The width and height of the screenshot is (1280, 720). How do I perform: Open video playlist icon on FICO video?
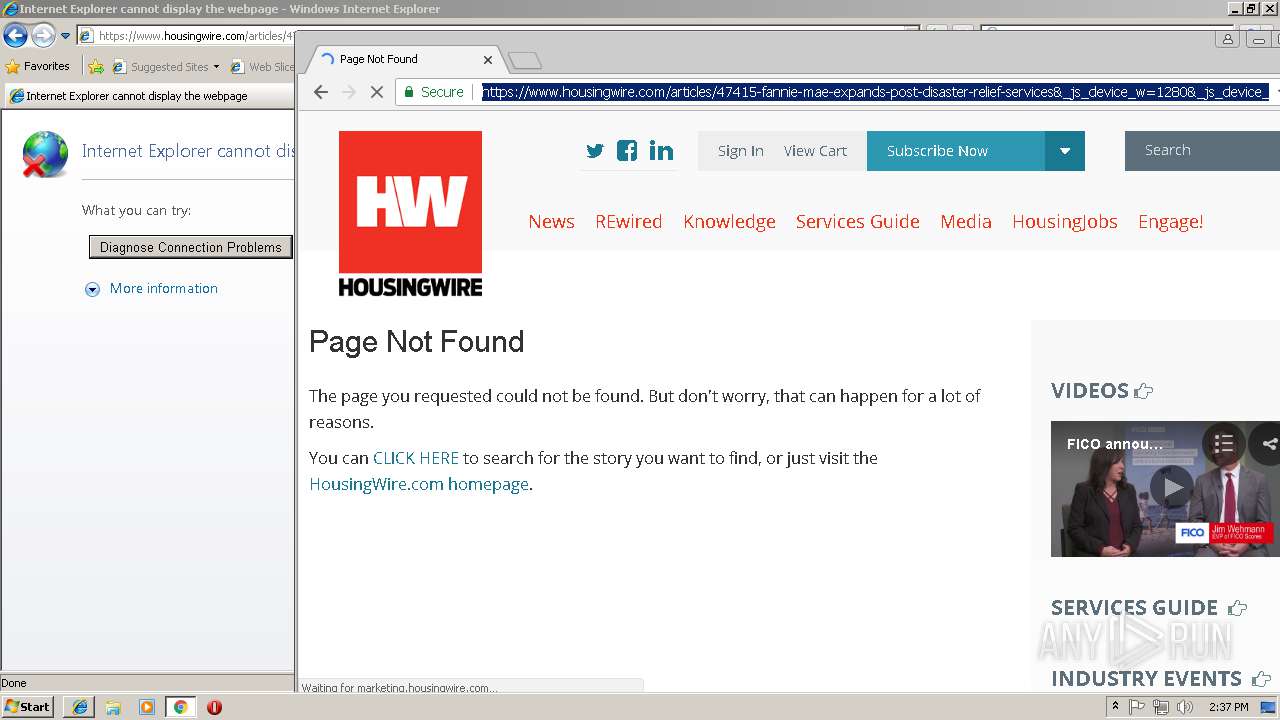[x=1223, y=444]
